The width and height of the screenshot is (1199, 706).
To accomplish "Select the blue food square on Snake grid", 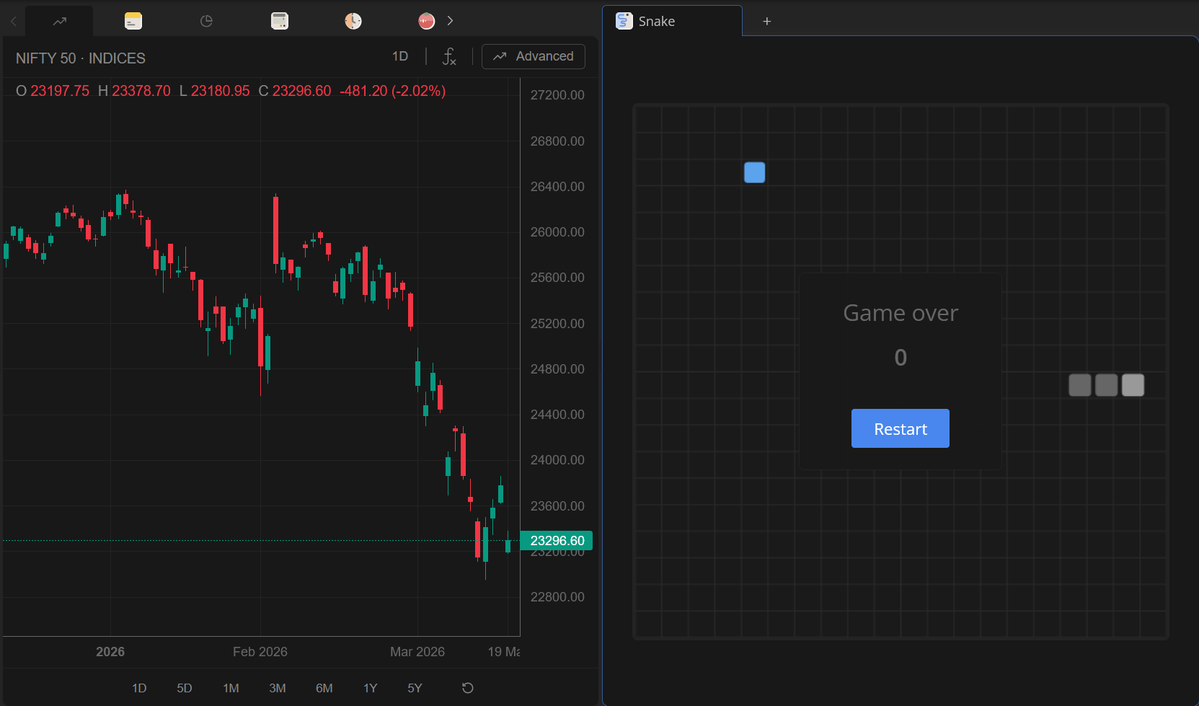I will coord(755,173).
